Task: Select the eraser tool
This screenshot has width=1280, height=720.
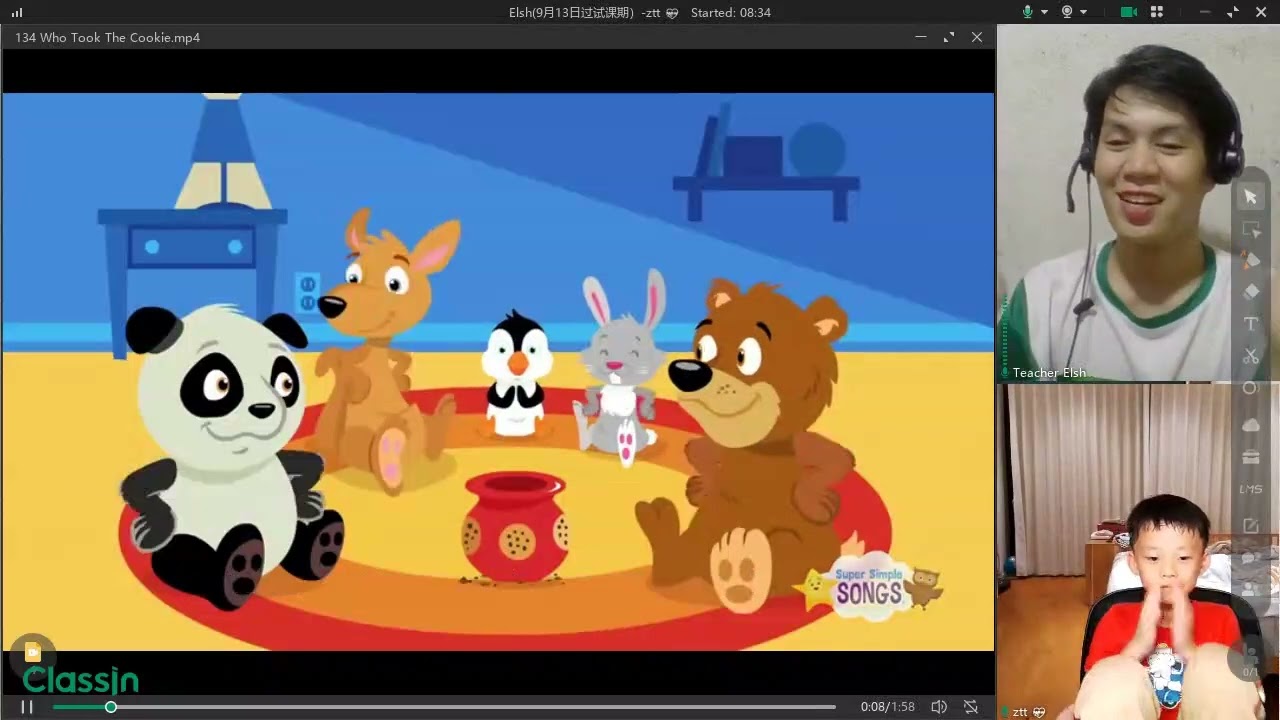Action: [x=1250, y=292]
